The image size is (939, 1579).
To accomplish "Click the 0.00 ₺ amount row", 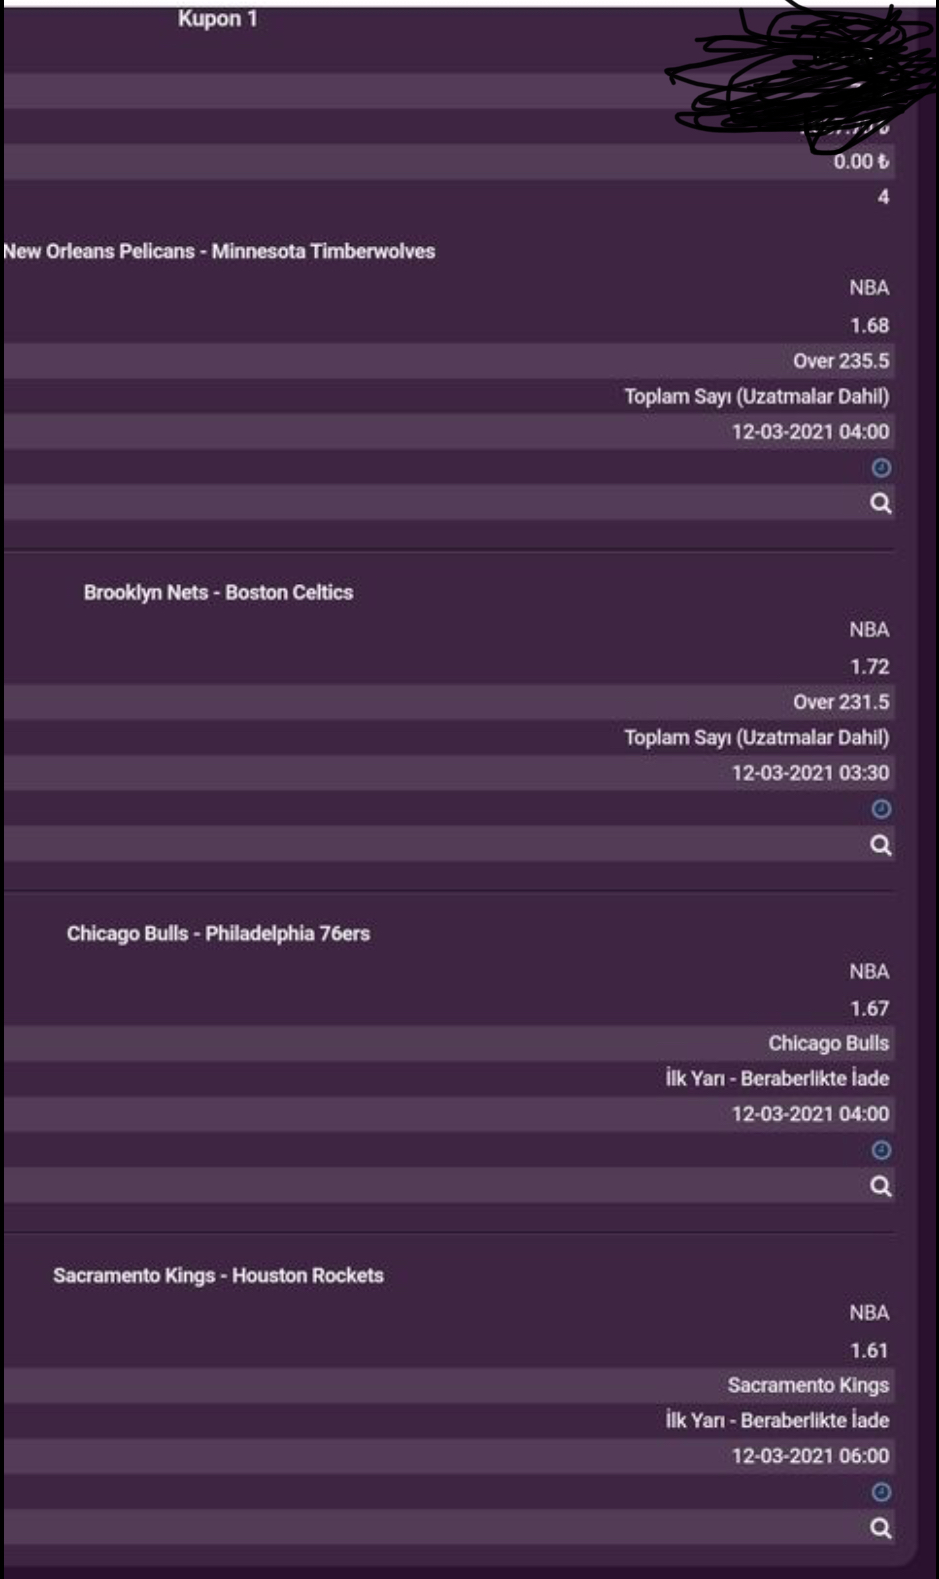I will [x=448, y=161].
